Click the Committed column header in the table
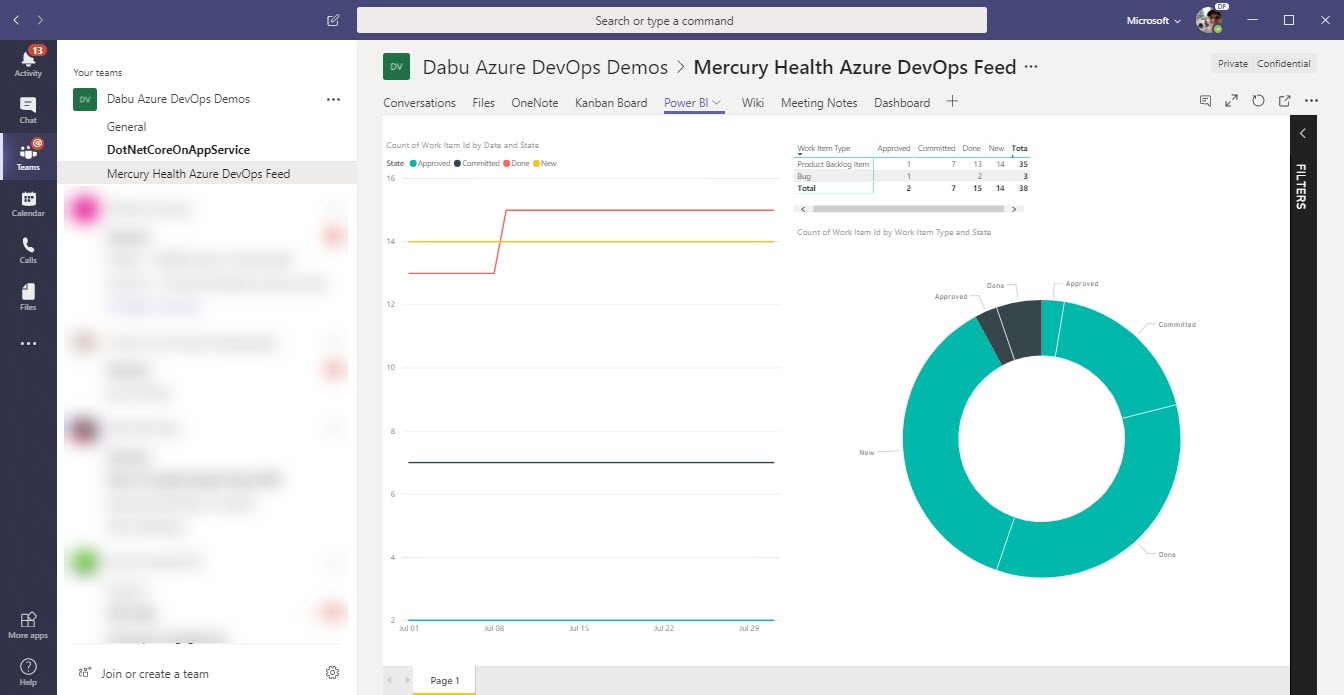 pyautogui.click(x=937, y=149)
